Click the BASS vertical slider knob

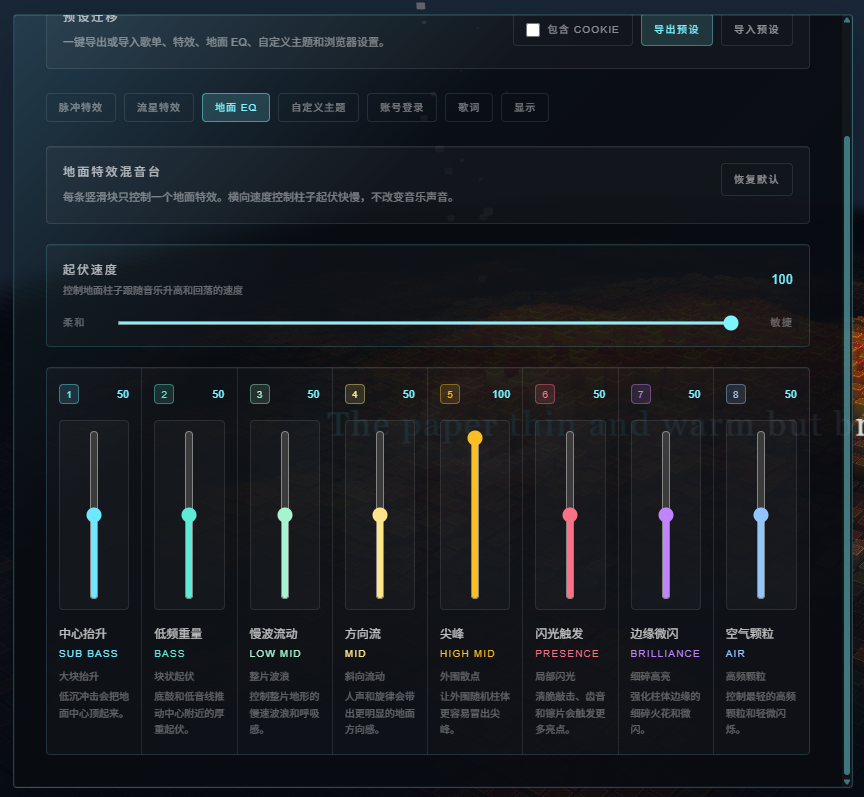tap(189, 515)
